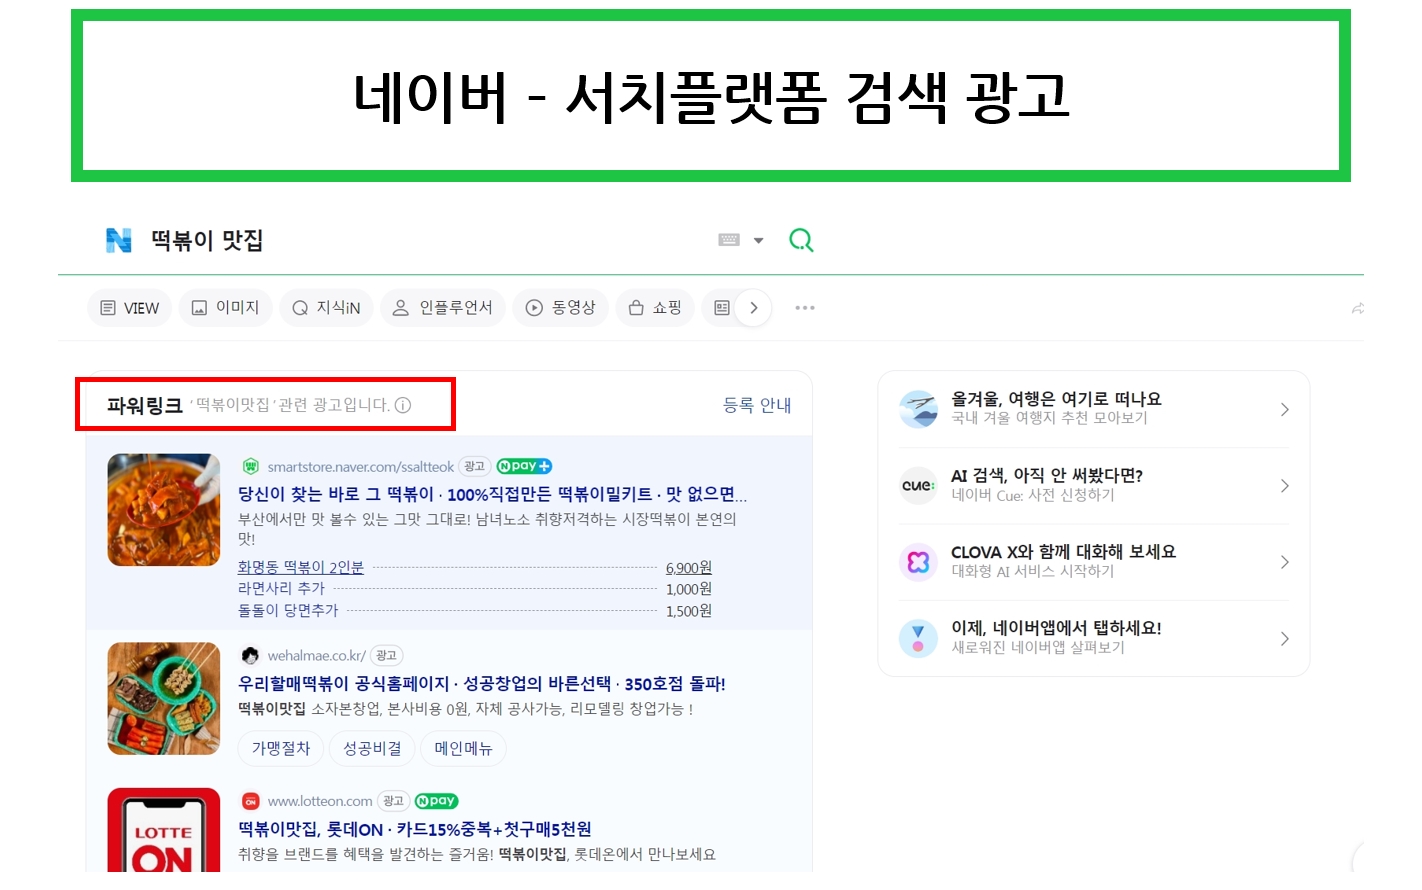Image resolution: width=1422 pixels, height=890 pixels.
Task: Click the green shield icon before smartstore URL
Action: tap(251, 467)
